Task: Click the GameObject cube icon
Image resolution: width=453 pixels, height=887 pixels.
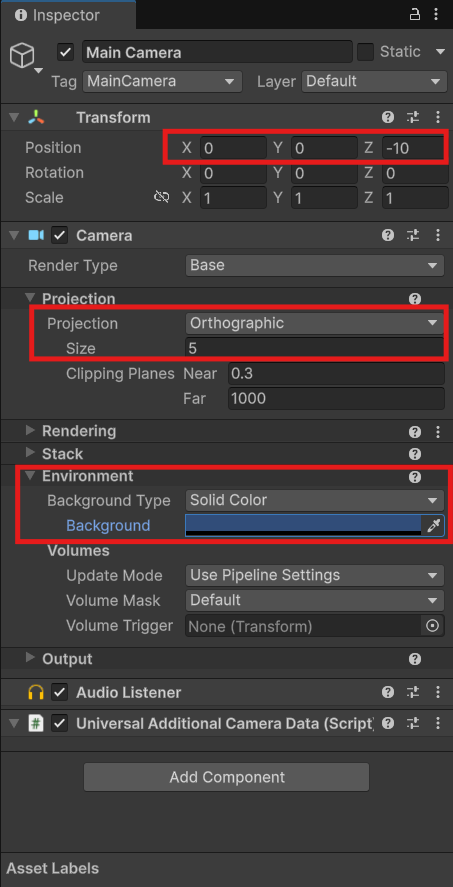Action: click(x=23, y=56)
